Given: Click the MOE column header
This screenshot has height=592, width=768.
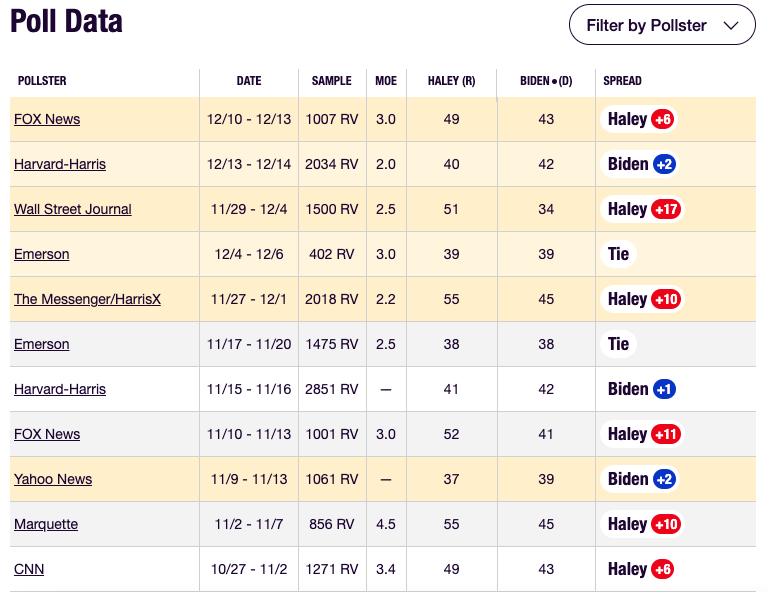Looking at the screenshot, I should 386,81.
